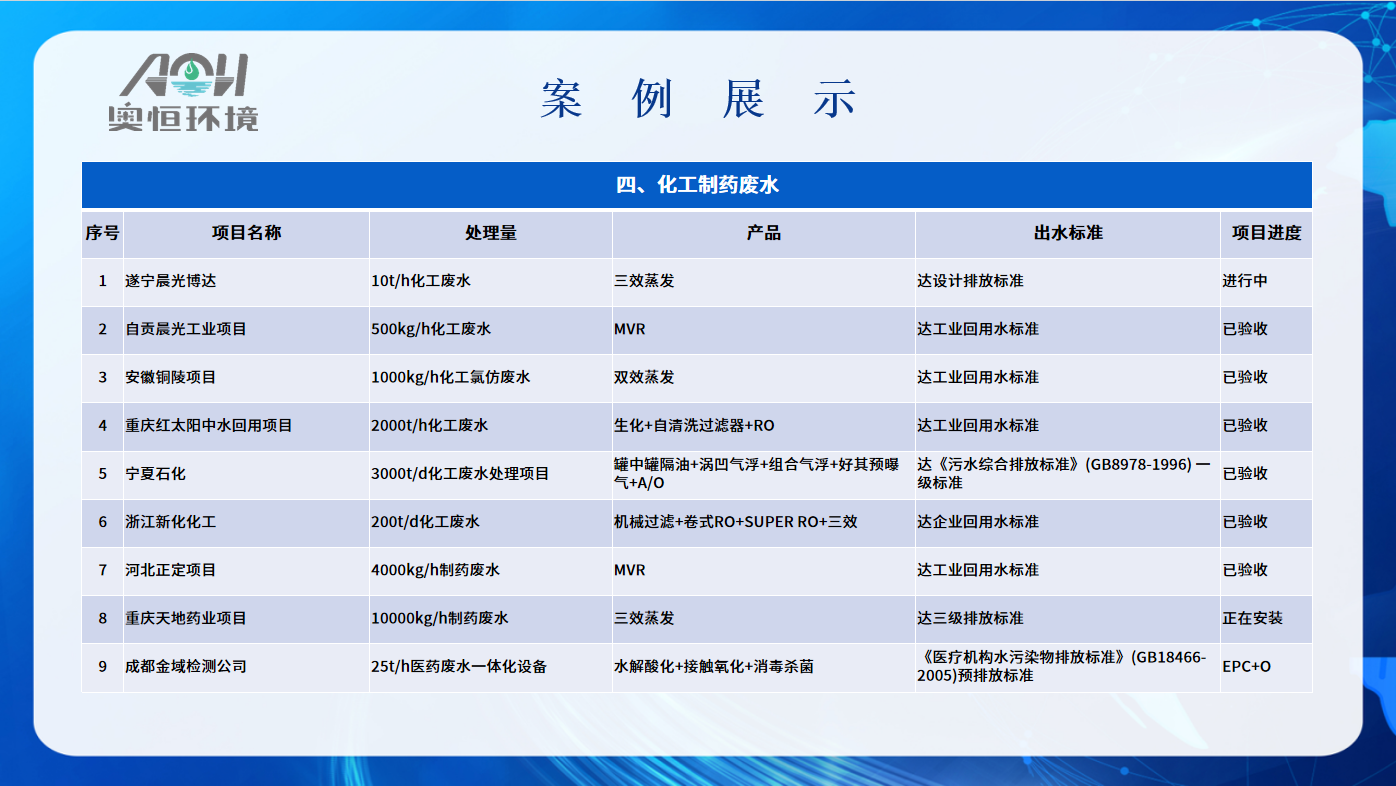Select the 进行中 status cell
The image size is (1396, 786).
[1245, 281]
